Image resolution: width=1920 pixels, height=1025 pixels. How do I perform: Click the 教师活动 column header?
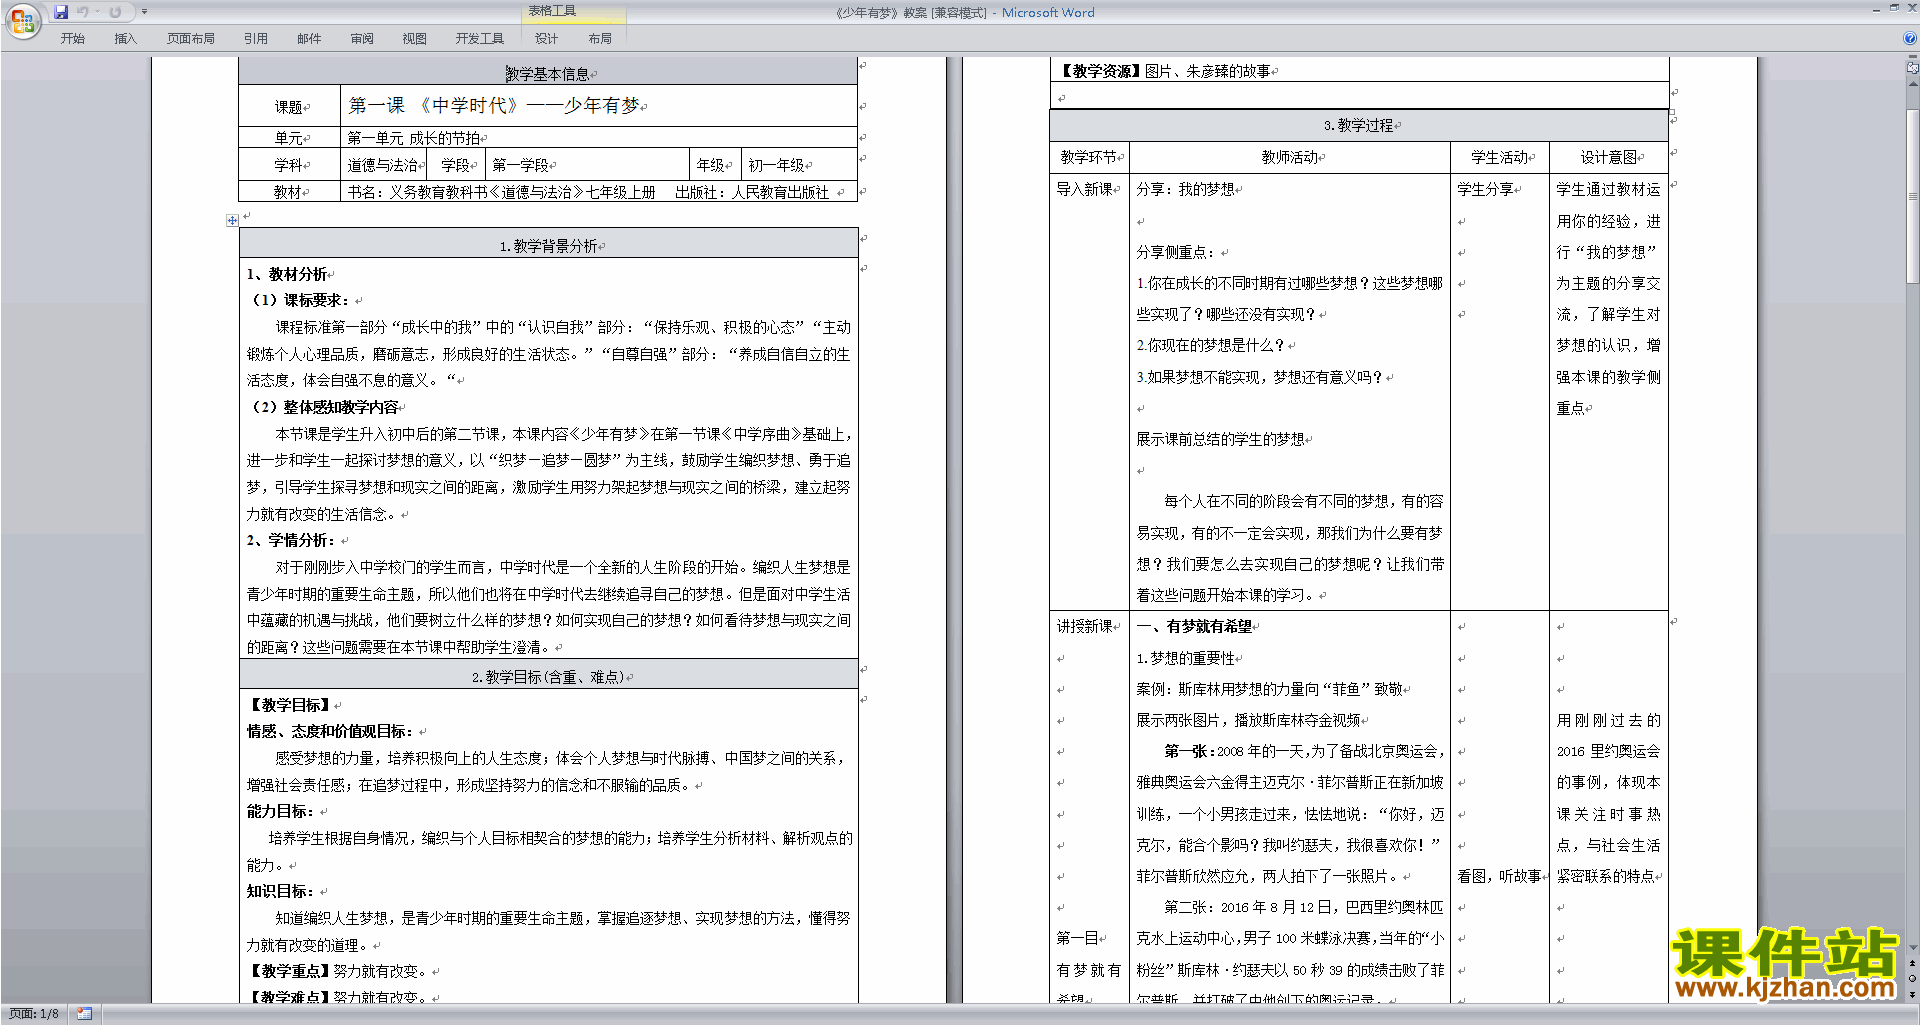1290,157
